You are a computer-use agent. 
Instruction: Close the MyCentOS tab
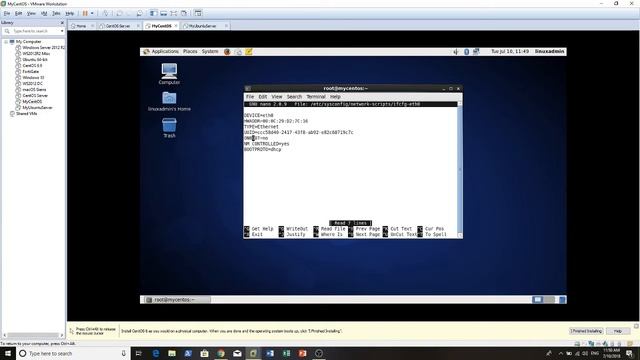(x=176, y=26)
